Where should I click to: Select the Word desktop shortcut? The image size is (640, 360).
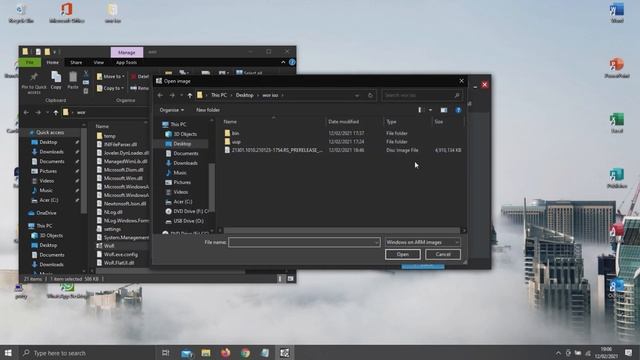(617, 13)
